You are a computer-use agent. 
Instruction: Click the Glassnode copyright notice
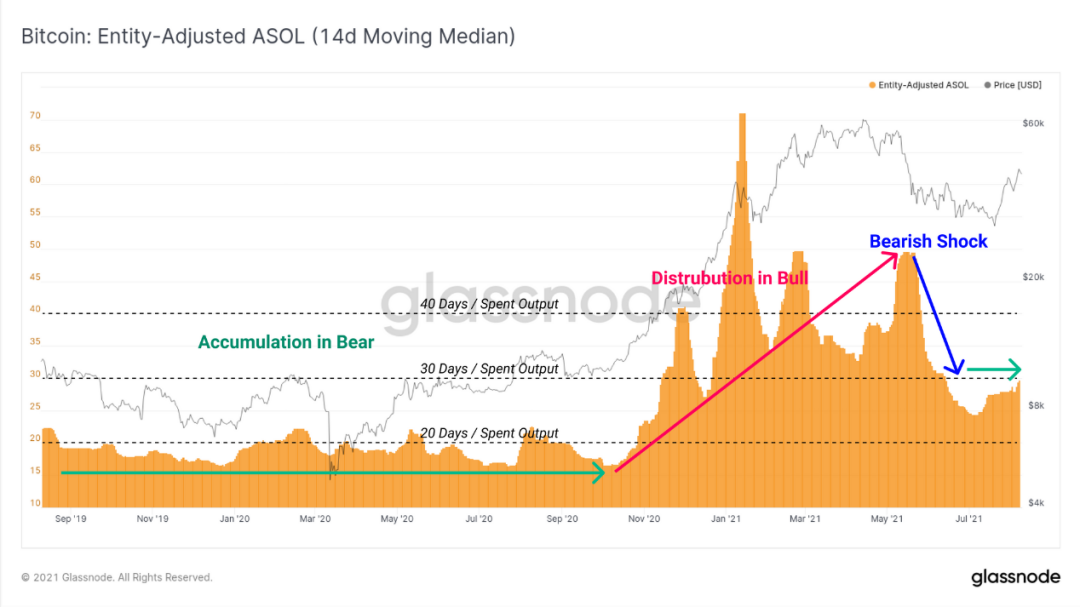[x=116, y=577]
